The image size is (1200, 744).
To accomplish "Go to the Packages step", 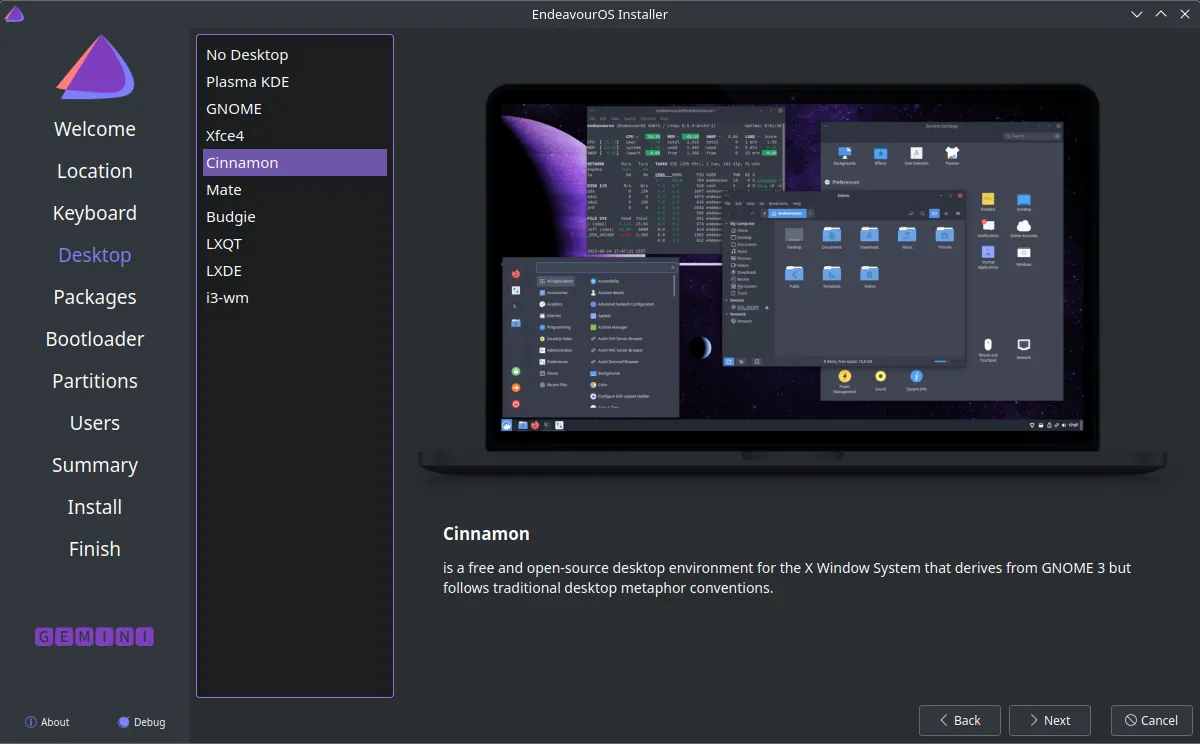I will 95,297.
